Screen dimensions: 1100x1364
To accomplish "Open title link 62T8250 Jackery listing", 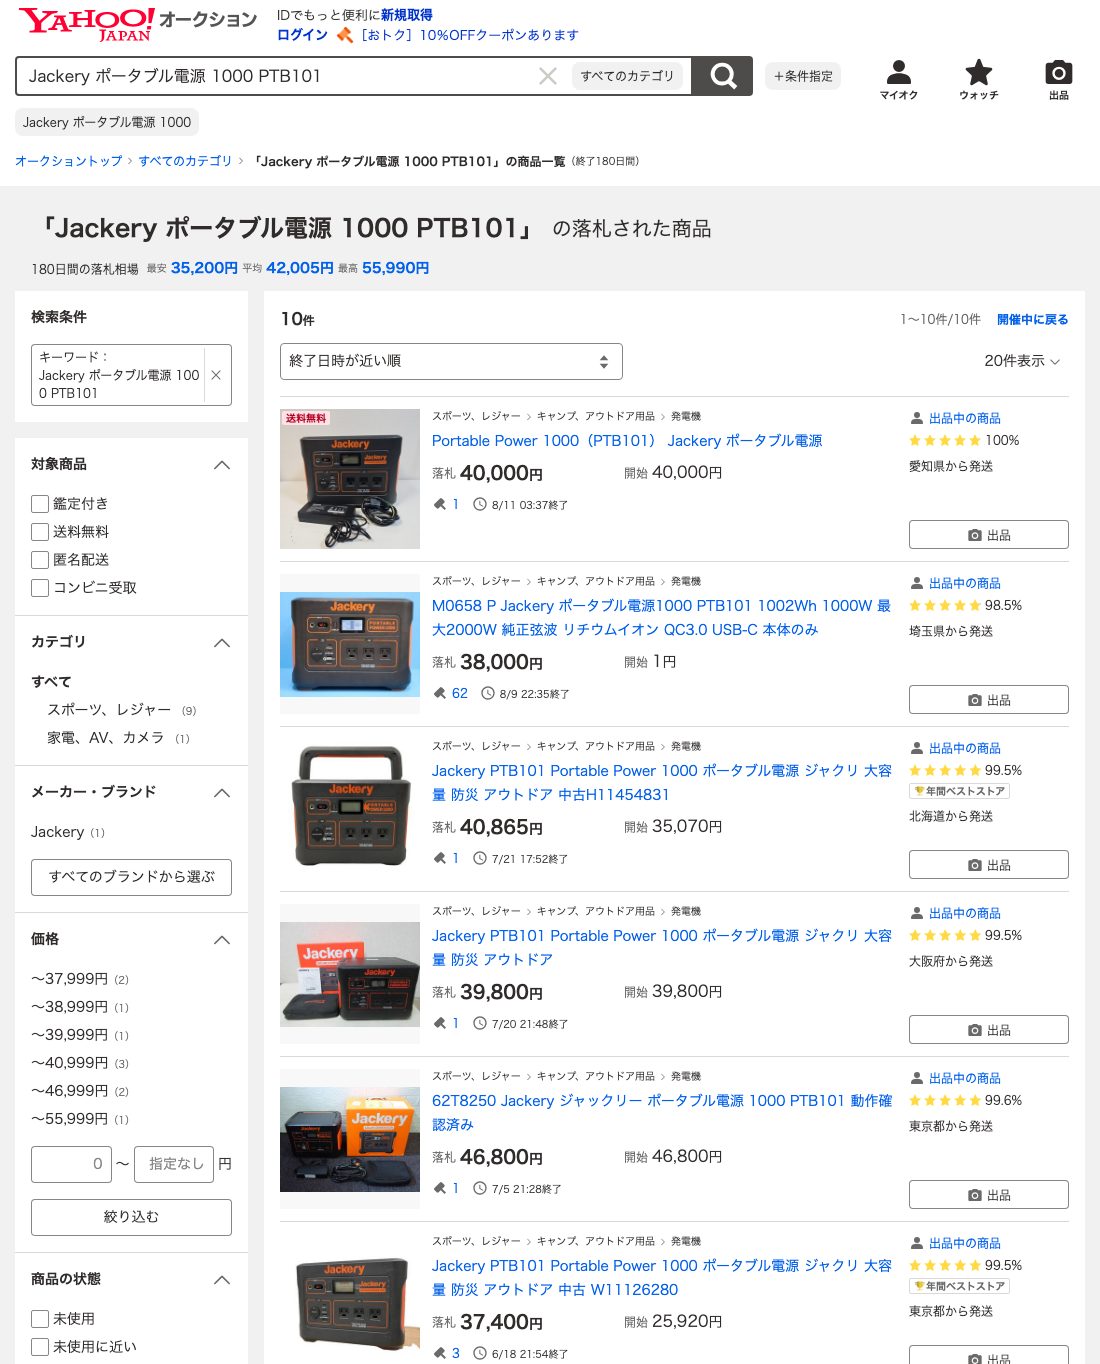I will click(661, 1113).
